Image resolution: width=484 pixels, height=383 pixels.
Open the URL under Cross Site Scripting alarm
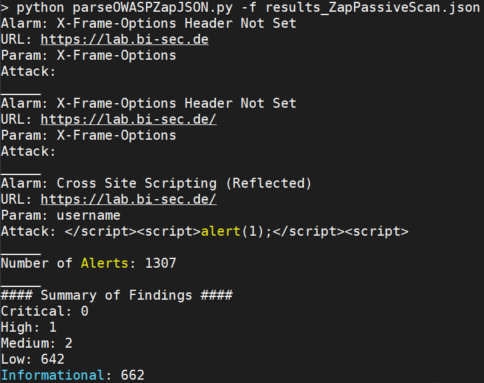(129, 199)
